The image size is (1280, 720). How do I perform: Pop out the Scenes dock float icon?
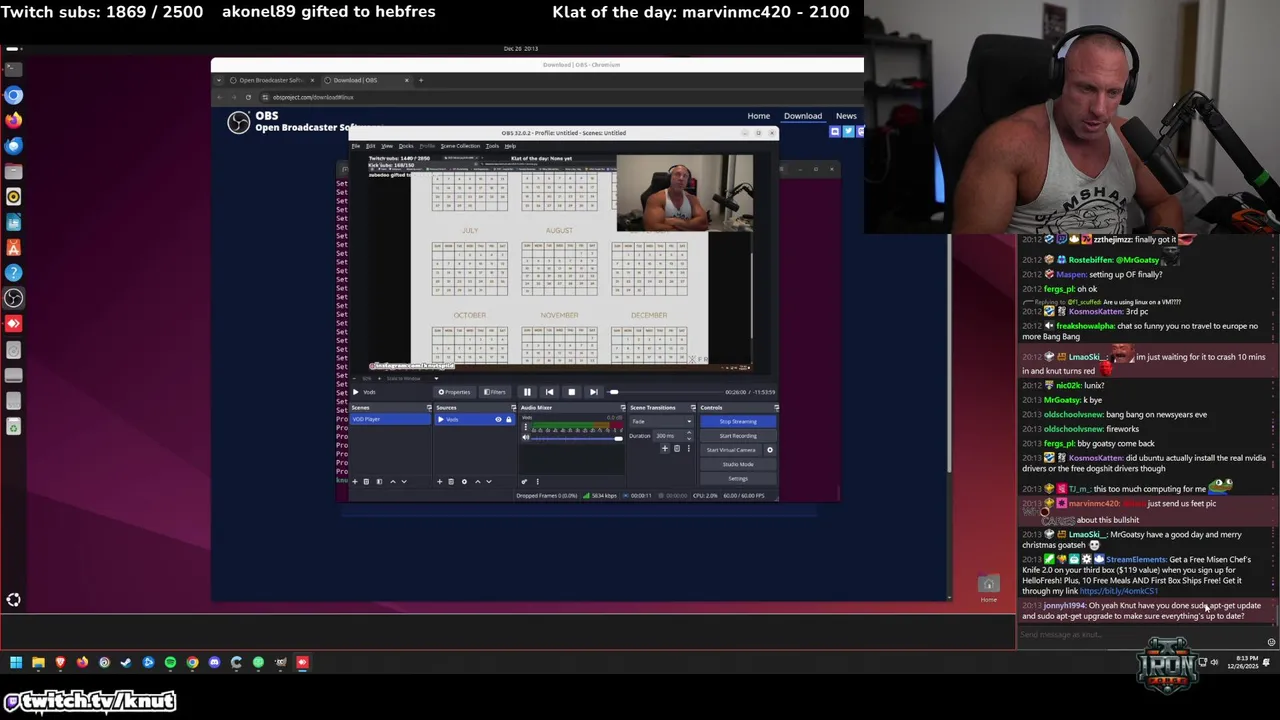coord(429,407)
